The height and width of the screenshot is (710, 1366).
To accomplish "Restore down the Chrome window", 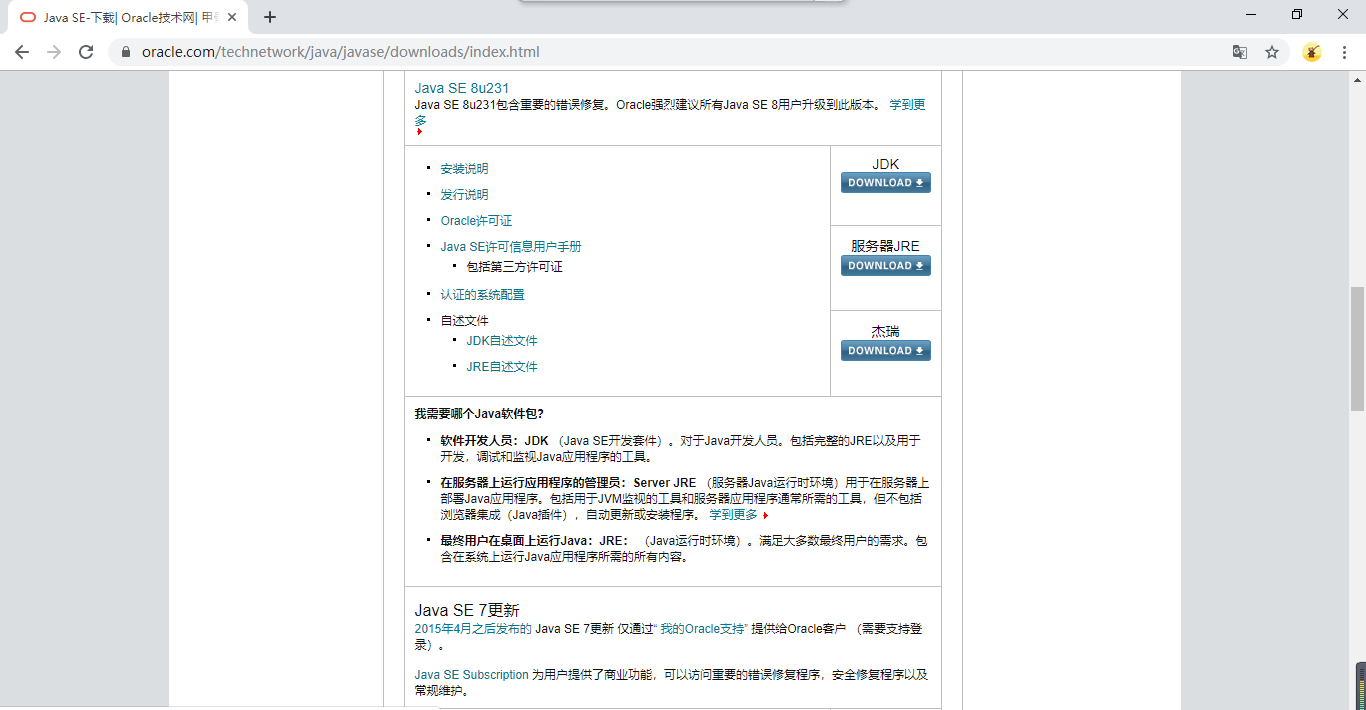I will click(1297, 14).
